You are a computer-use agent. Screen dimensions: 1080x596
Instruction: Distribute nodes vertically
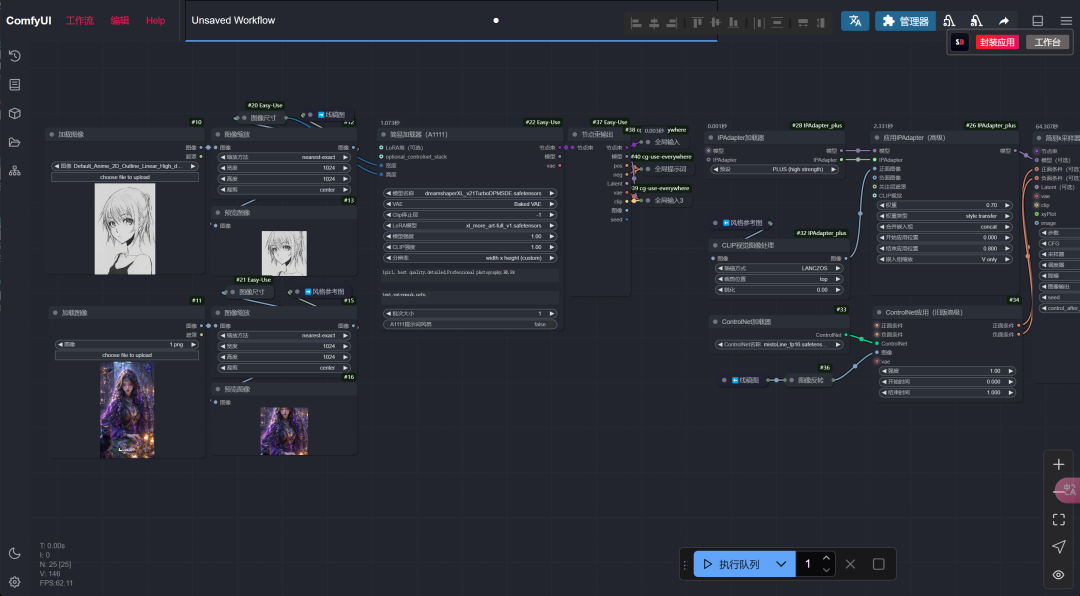click(x=777, y=23)
